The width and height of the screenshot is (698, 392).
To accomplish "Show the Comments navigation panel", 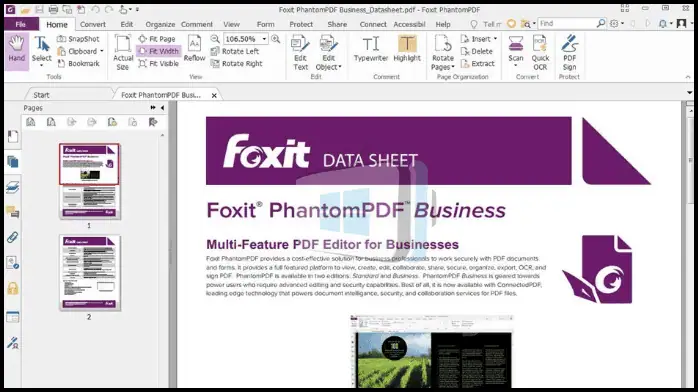I will (x=12, y=212).
